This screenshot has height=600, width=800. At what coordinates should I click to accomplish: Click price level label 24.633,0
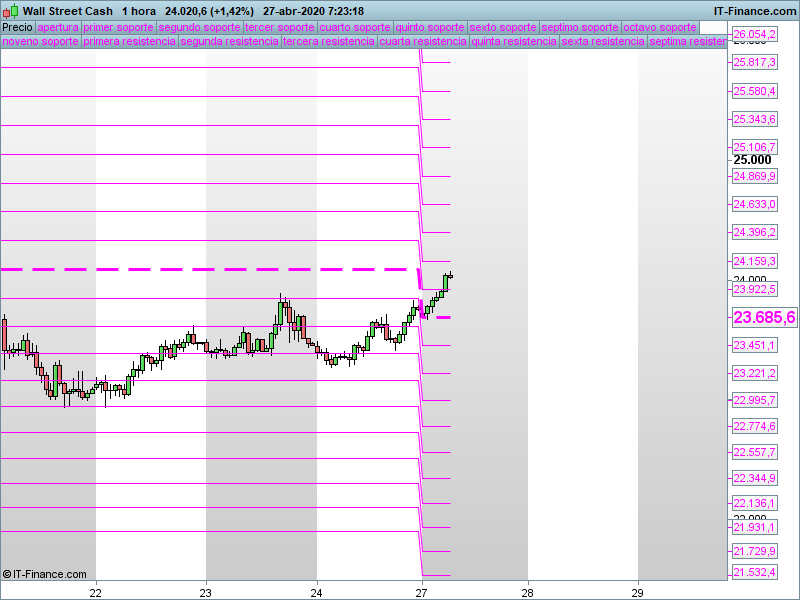tap(755, 205)
